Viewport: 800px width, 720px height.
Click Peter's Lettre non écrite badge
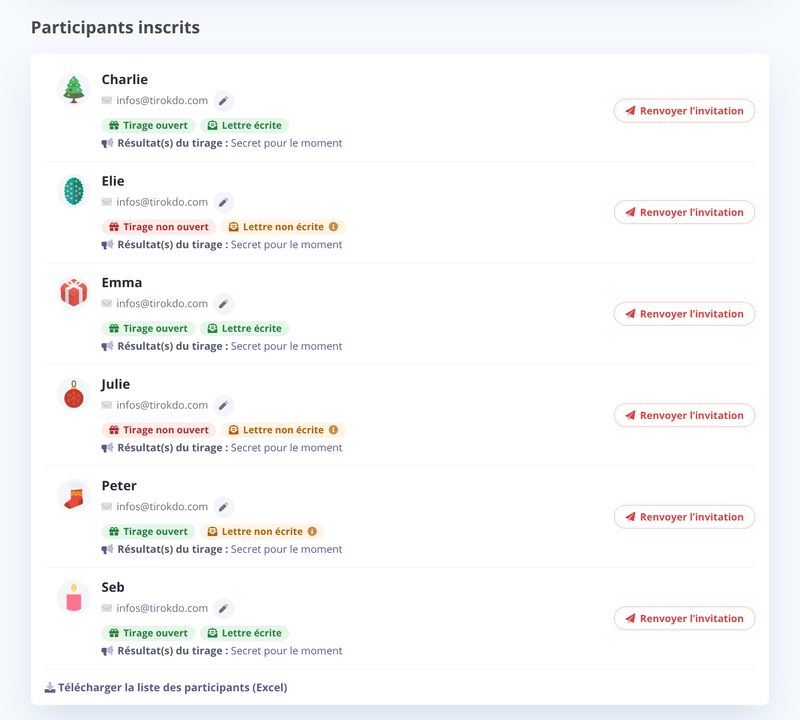click(262, 531)
